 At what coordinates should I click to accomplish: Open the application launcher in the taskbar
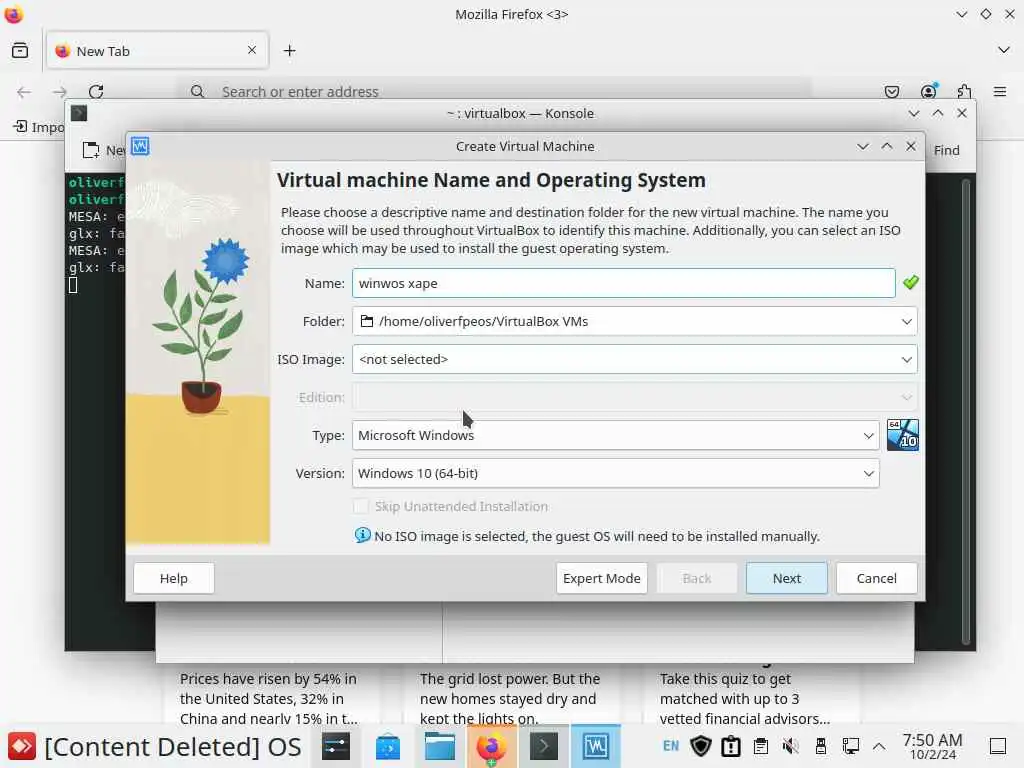(22, 746)
